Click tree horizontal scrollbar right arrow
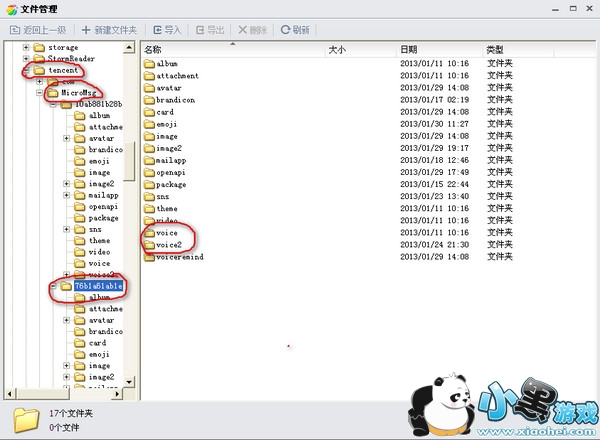 click(x=117, y=394)
